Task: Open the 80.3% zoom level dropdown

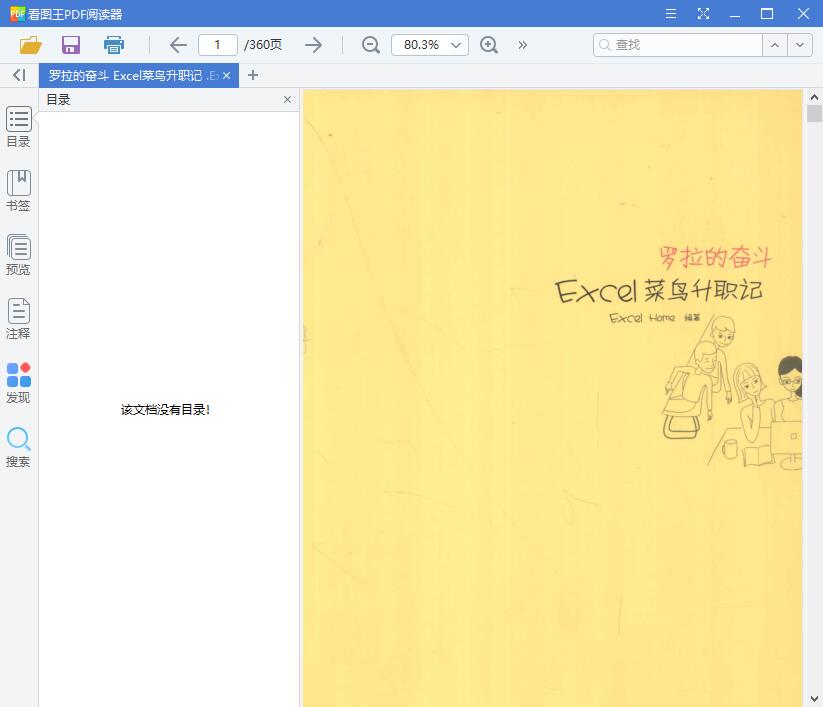Action: pos(430,45)
